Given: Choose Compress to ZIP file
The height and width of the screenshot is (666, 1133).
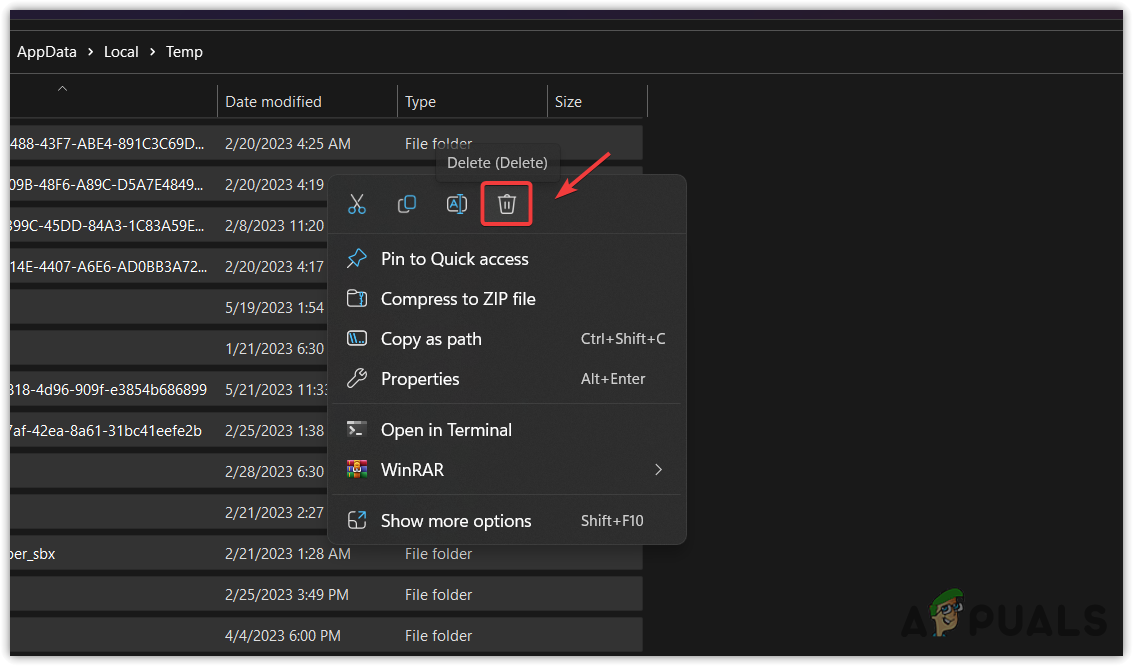Looking at the screenshot, I should coord(458,299).
